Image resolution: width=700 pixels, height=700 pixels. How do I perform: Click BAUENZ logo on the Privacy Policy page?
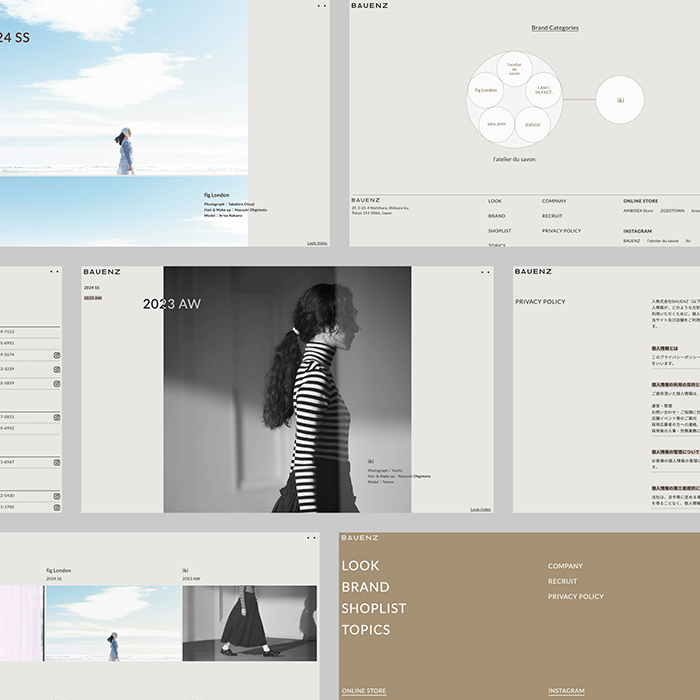click(533, 271)
